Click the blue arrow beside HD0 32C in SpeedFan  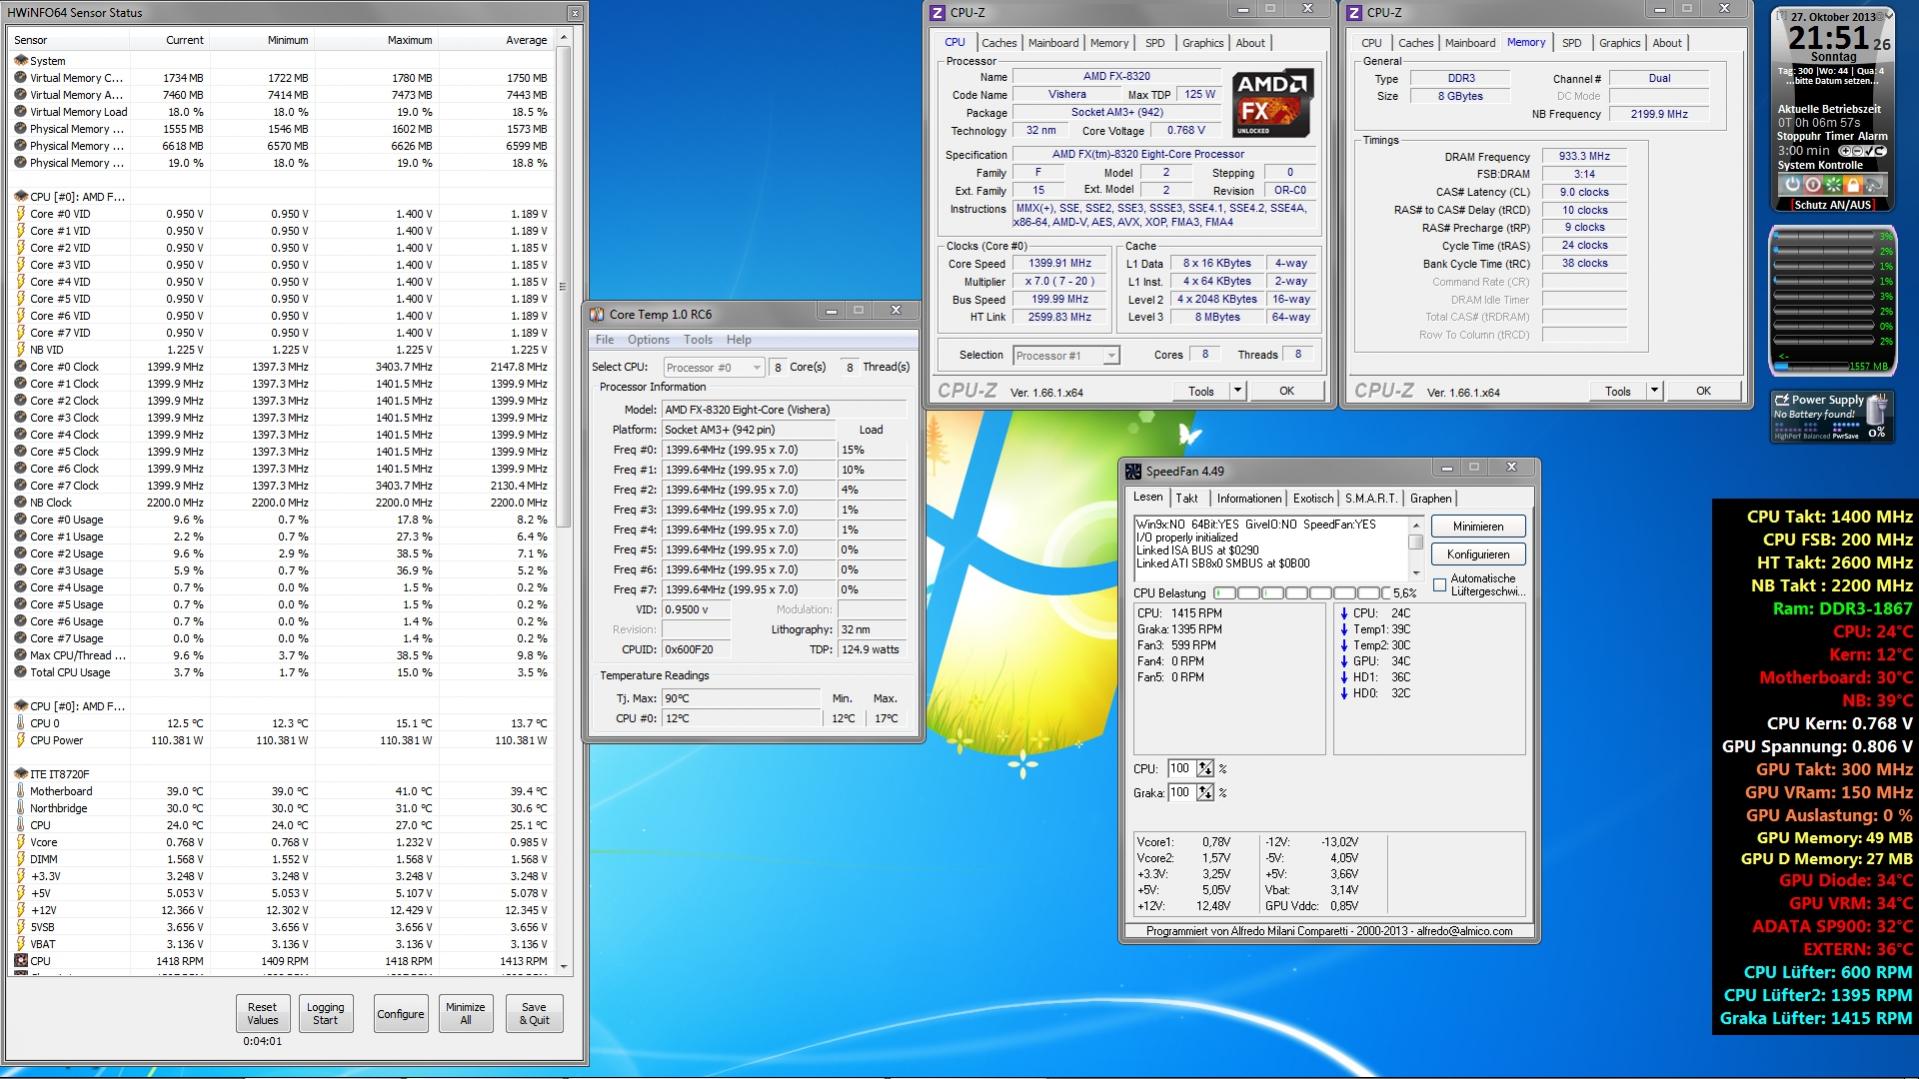(x=1344, y=694)
